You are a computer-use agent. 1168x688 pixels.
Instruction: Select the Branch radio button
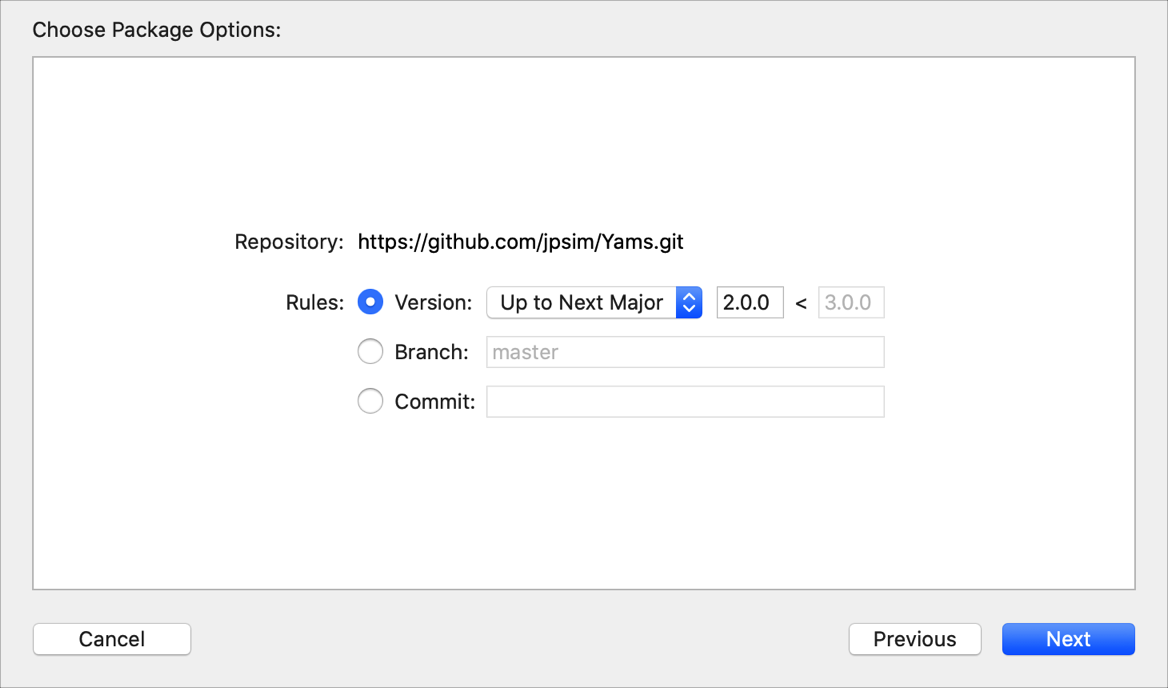370,352
